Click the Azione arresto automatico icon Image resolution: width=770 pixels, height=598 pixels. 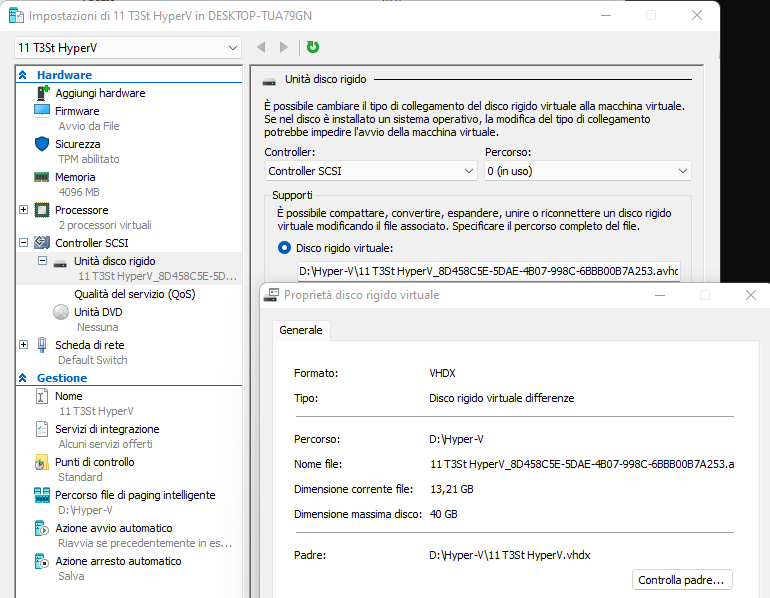click(x=42, y=561)
